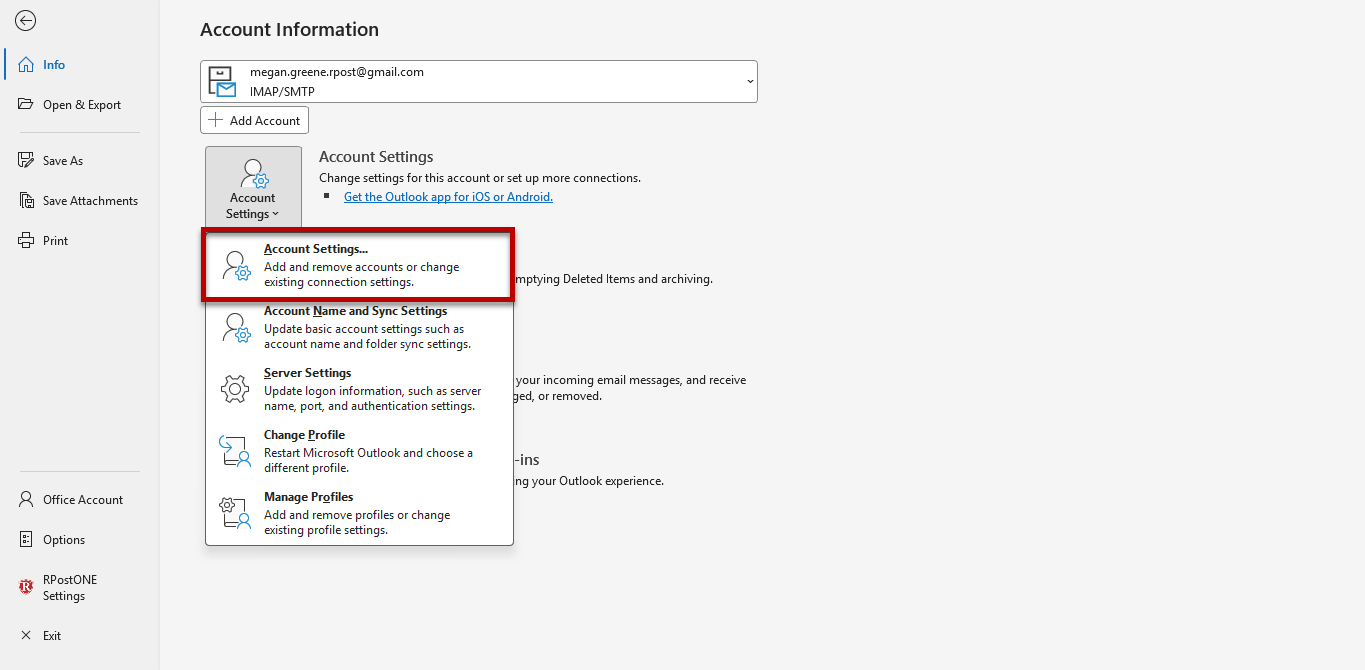Screen dimensions: 1365x670
Task: Click the Add Account button
Action: click(255, 121)
